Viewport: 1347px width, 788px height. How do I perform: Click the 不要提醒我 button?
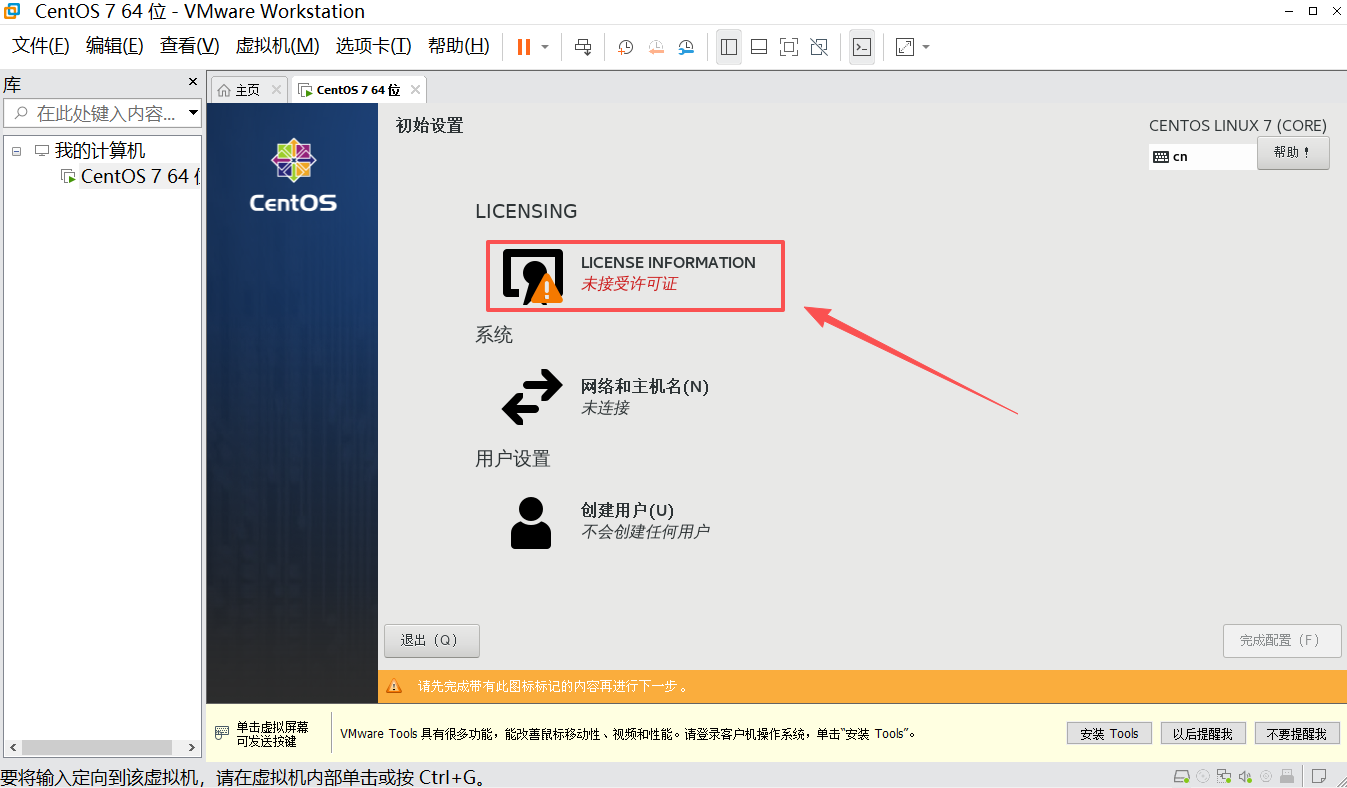point(1297,733)
